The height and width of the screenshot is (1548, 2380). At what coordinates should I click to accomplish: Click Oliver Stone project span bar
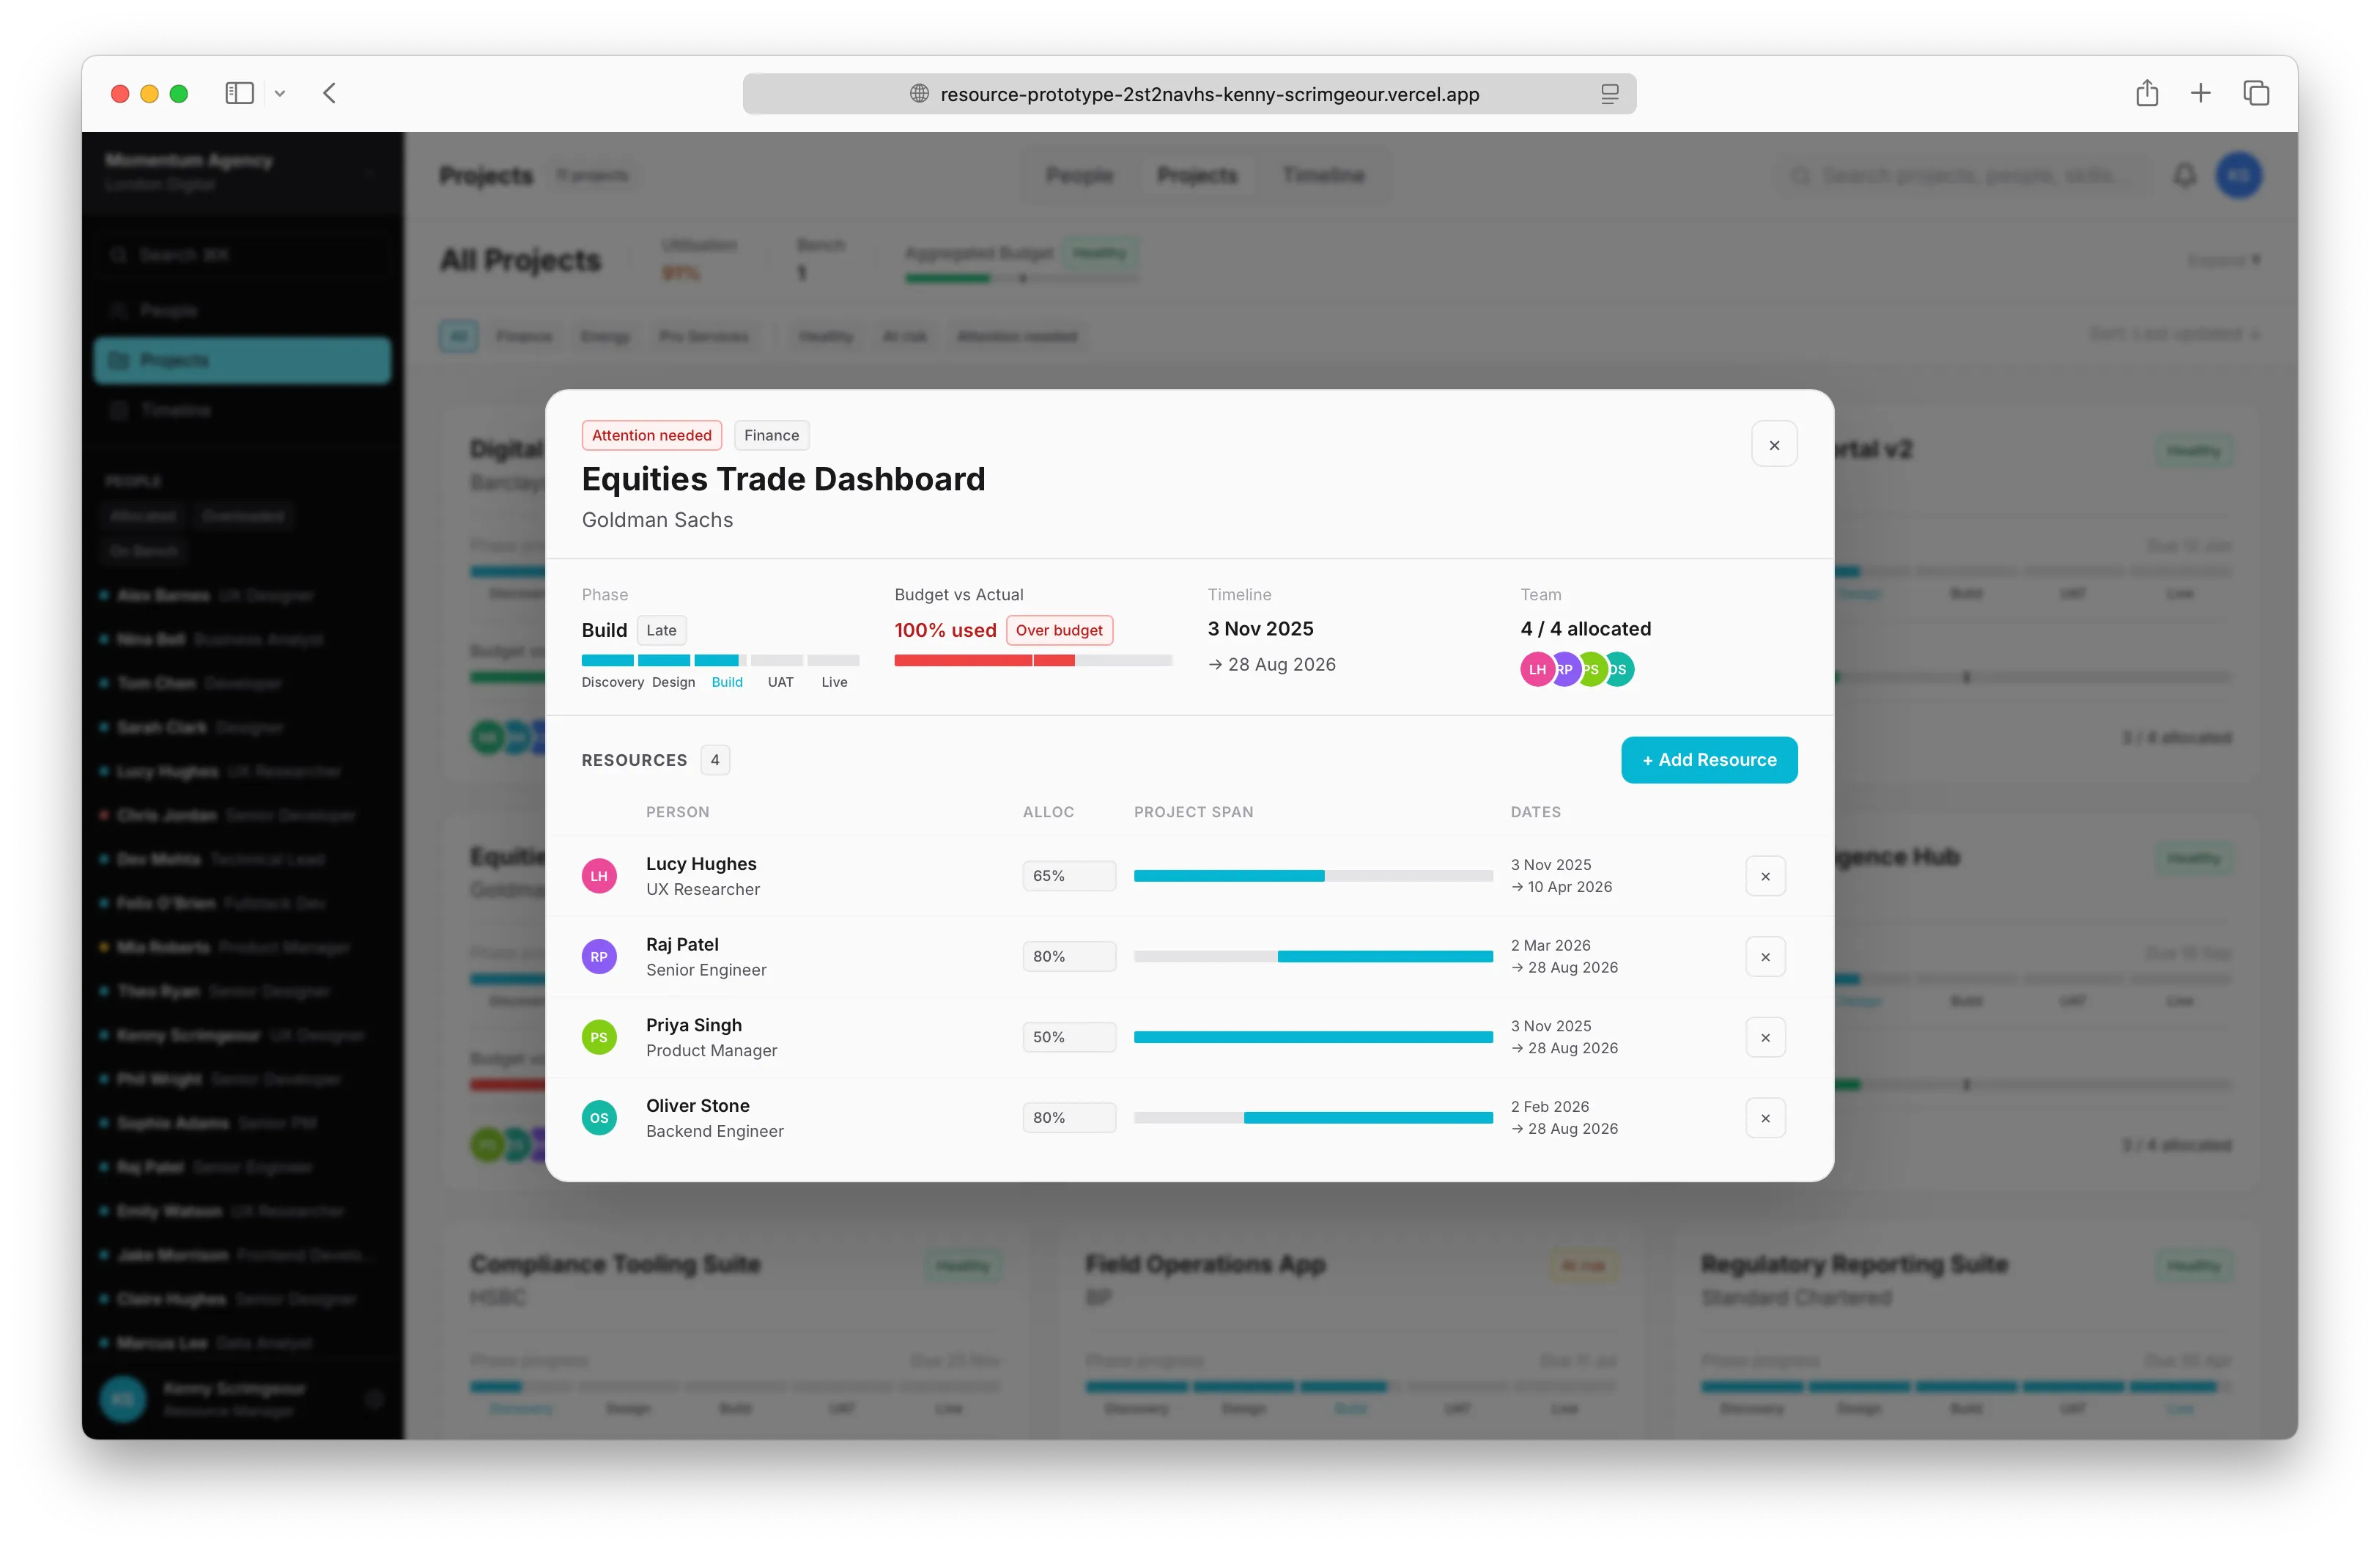coord(1313,1118)
